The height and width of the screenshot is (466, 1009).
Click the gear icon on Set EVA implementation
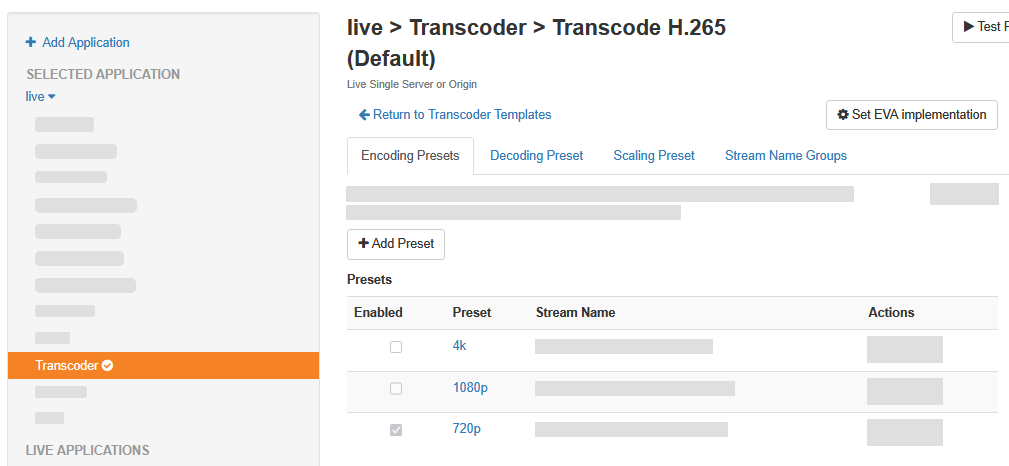coord(843,115)
